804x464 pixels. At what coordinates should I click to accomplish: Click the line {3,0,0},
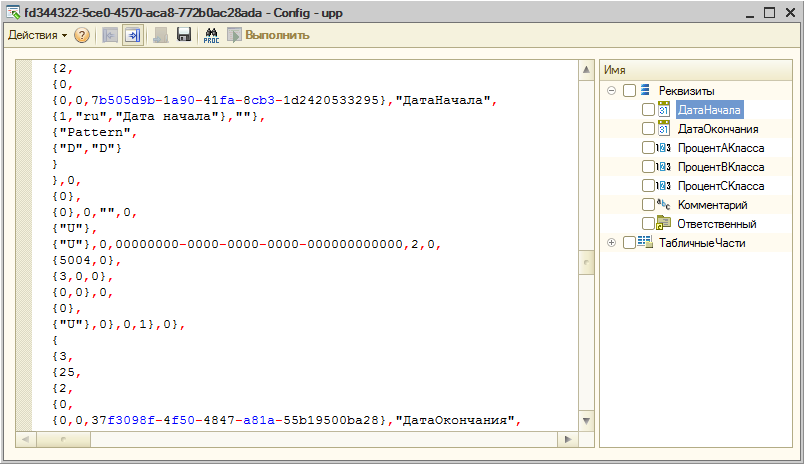point(83,276)
